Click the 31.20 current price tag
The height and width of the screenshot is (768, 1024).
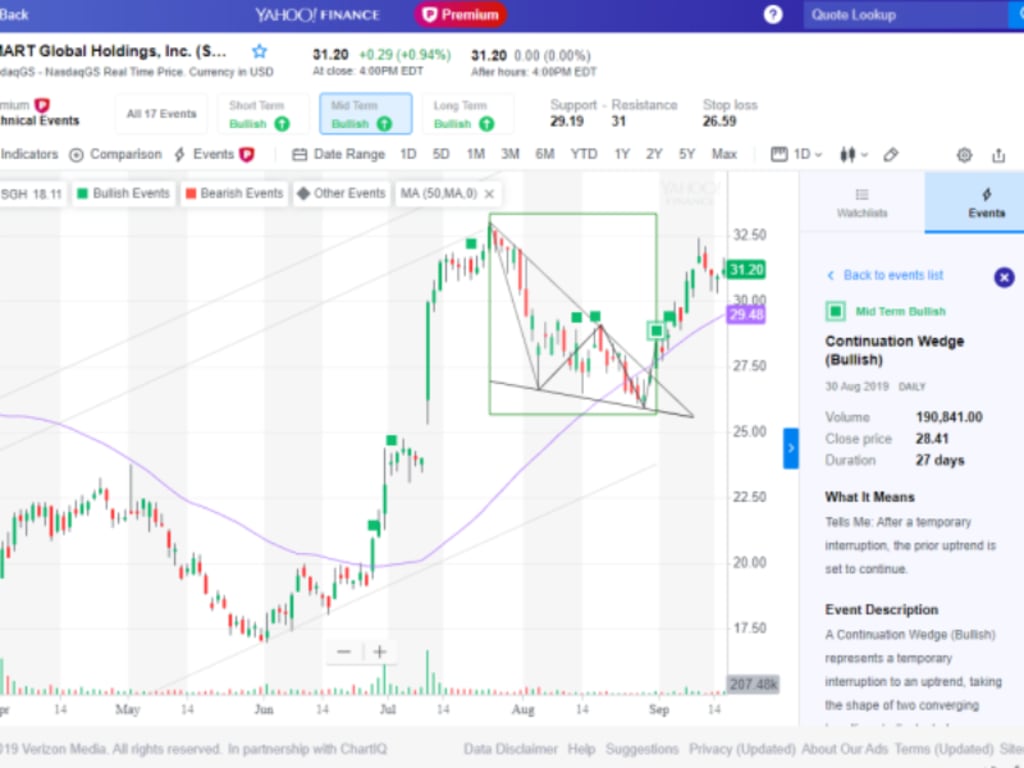pos(746,270)
